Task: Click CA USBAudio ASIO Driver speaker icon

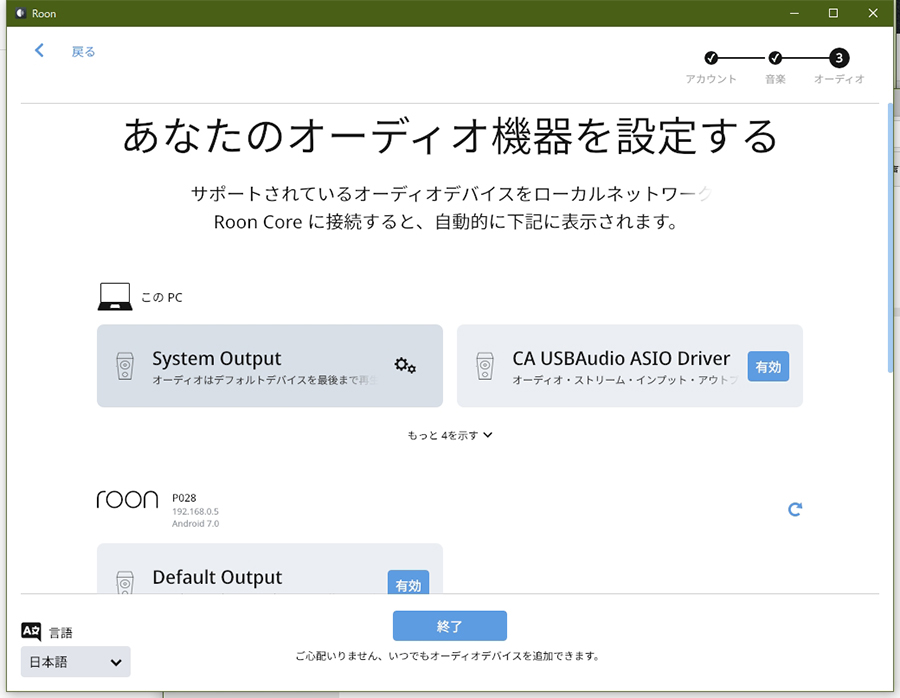Action: point(485,366)
